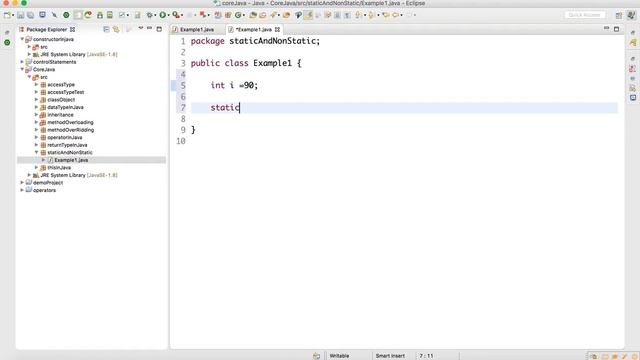Select the Package Explorer tab

coord(47,29)
